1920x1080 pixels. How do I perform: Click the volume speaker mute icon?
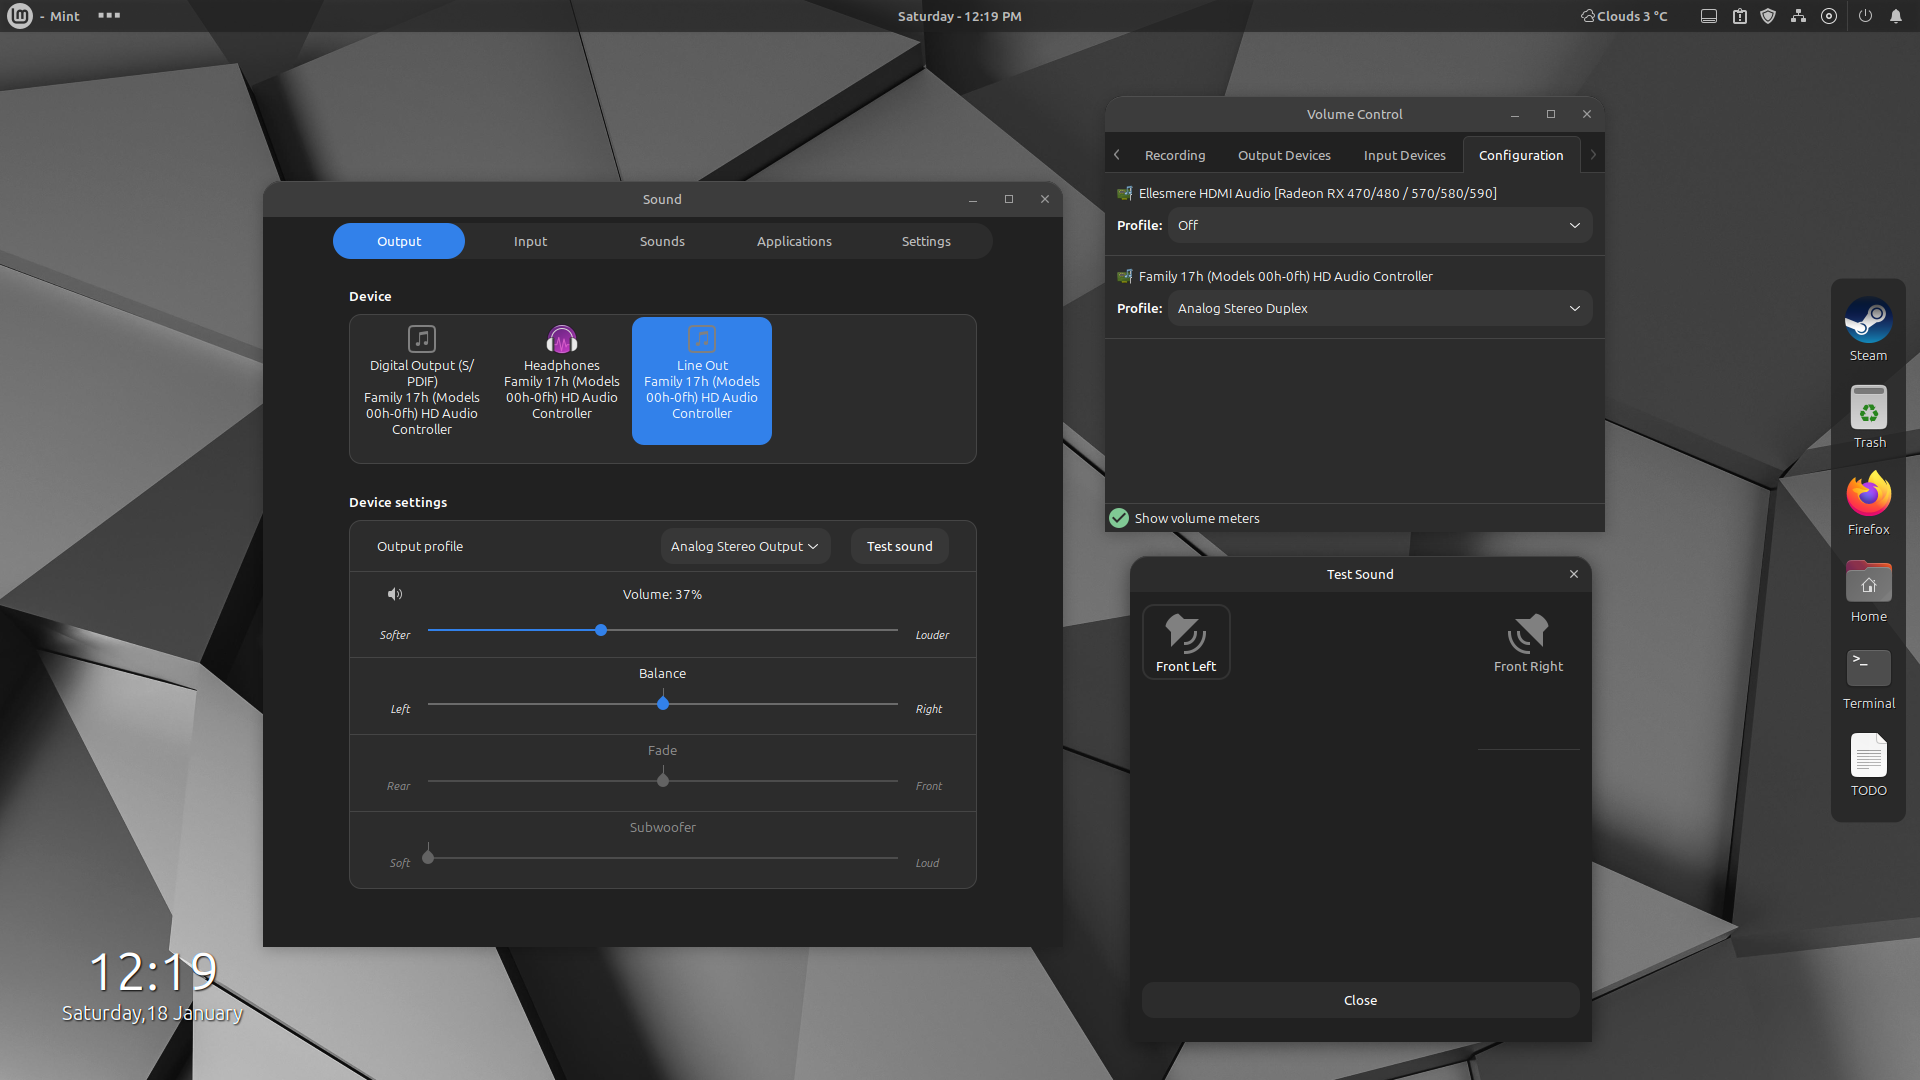point(395,594)
